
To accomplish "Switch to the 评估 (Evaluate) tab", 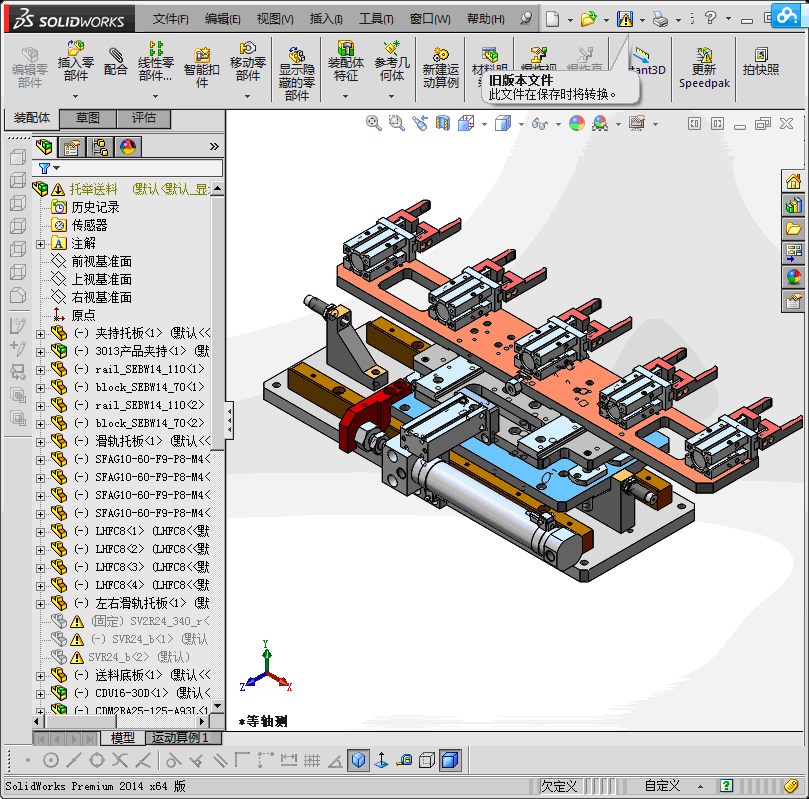I will pos(143,118).
